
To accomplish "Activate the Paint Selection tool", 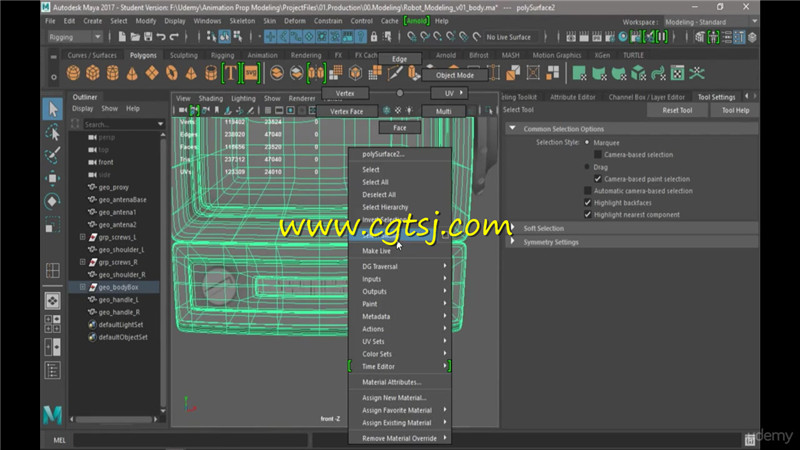I will pyautogui.click(x=53, y=155).
